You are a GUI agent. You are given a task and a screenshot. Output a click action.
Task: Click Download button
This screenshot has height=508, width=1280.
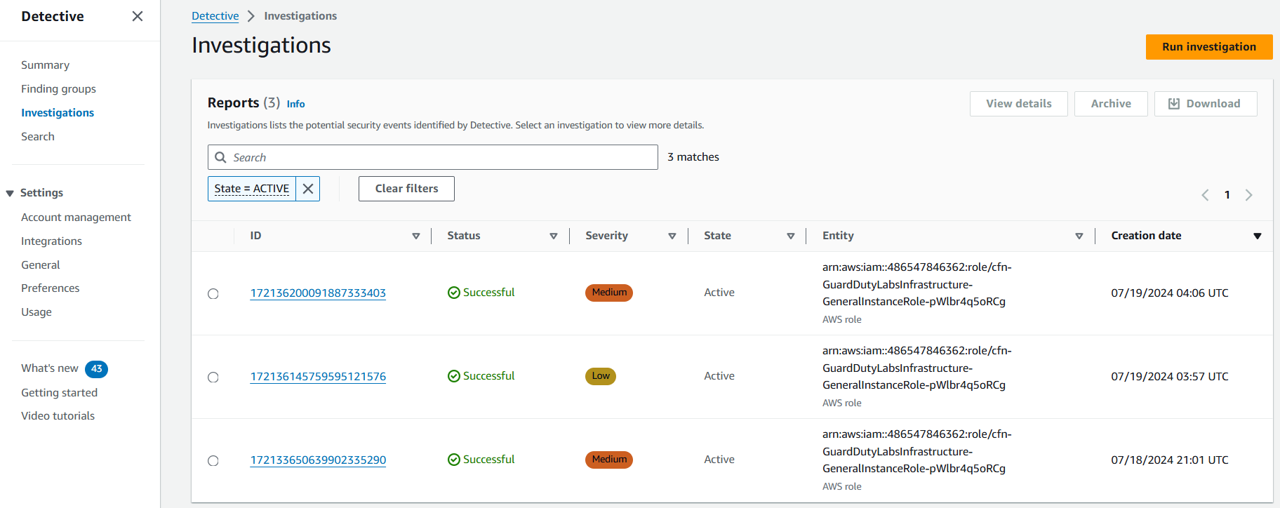click(1205, 104)
